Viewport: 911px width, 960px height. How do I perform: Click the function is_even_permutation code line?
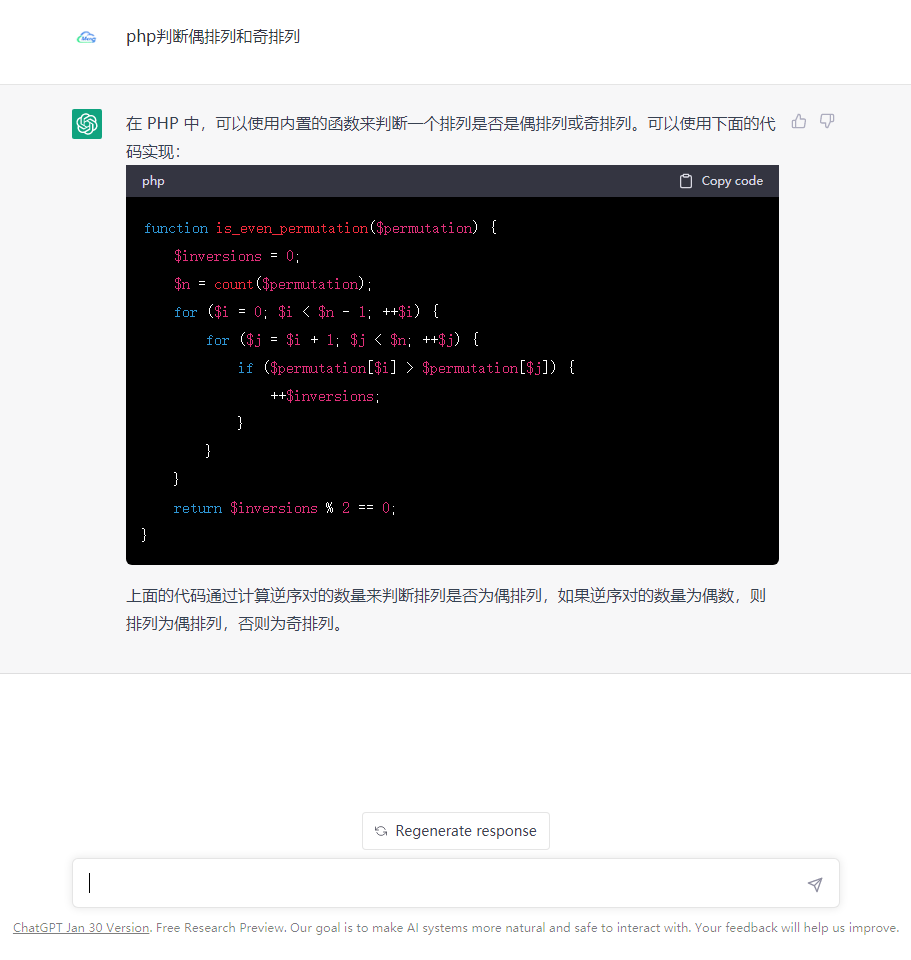pyautogui.click(x=320, y=228)
